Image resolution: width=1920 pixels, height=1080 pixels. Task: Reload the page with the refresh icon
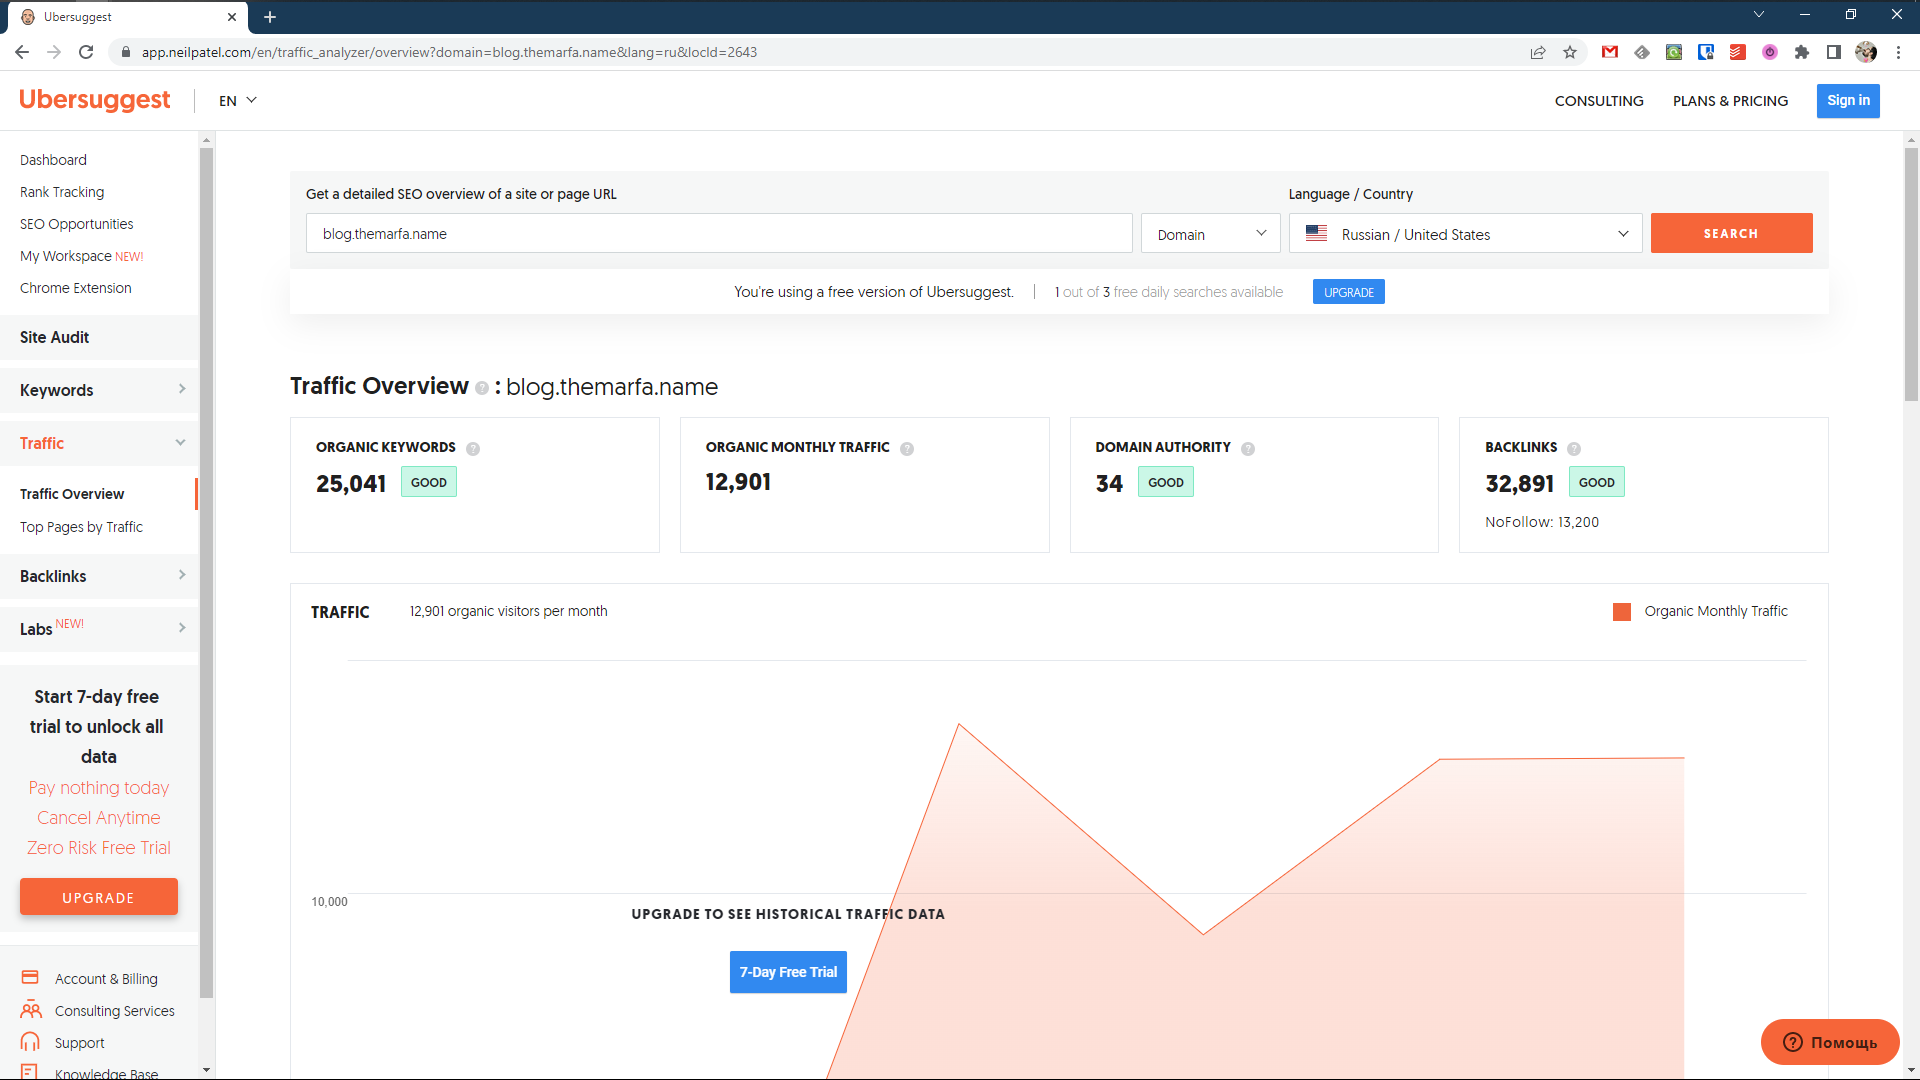point(86,52)
